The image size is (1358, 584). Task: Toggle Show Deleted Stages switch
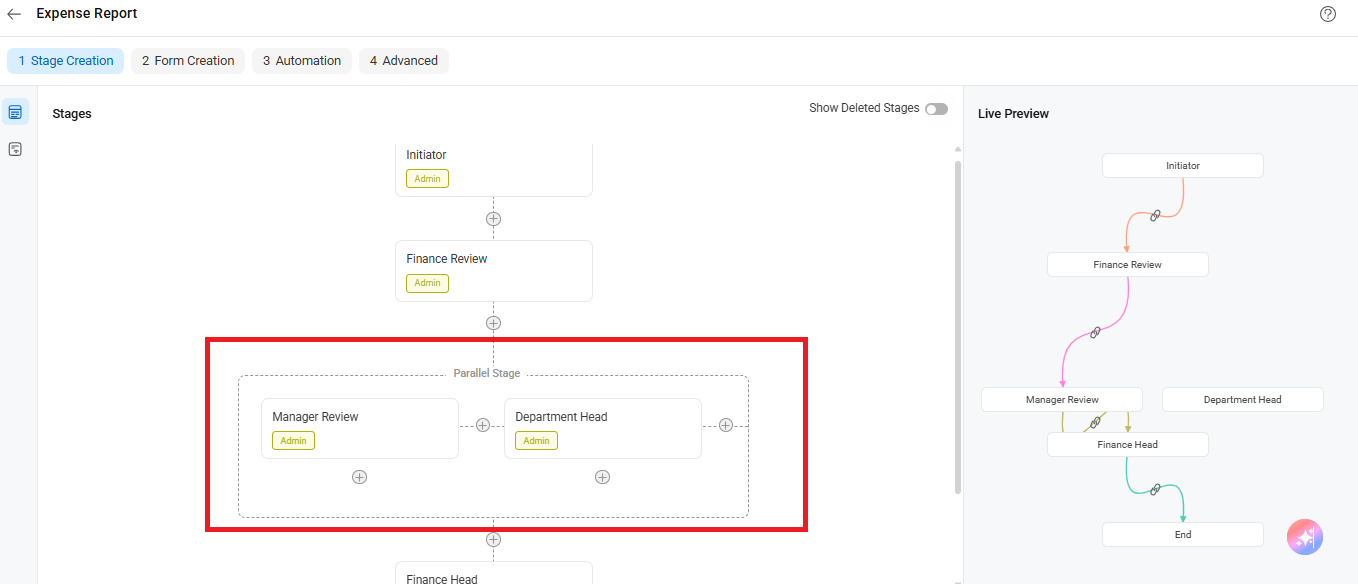coord(936,109)
